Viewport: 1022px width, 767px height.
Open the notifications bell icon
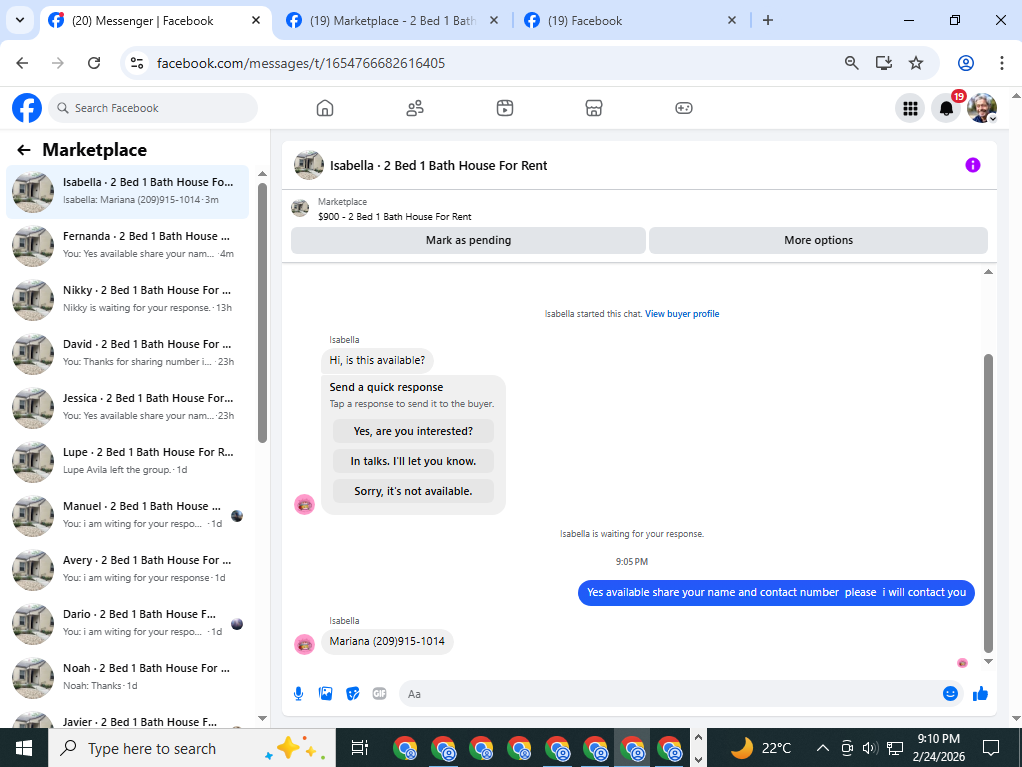(x=946, y=108)
